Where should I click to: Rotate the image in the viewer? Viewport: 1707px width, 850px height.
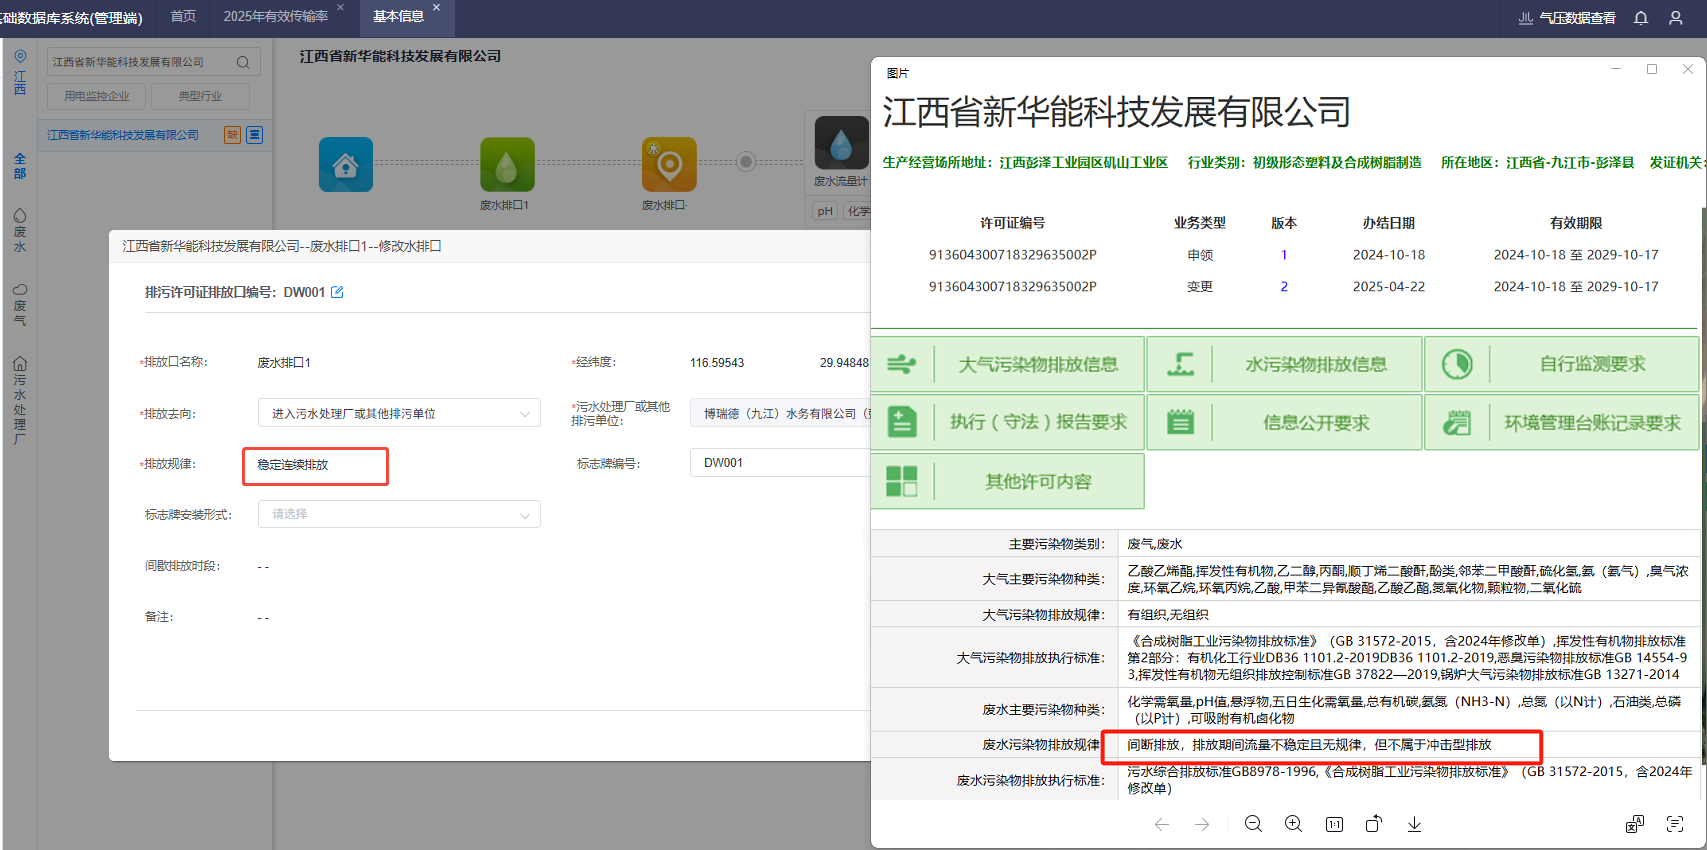tap(1374, 824)
